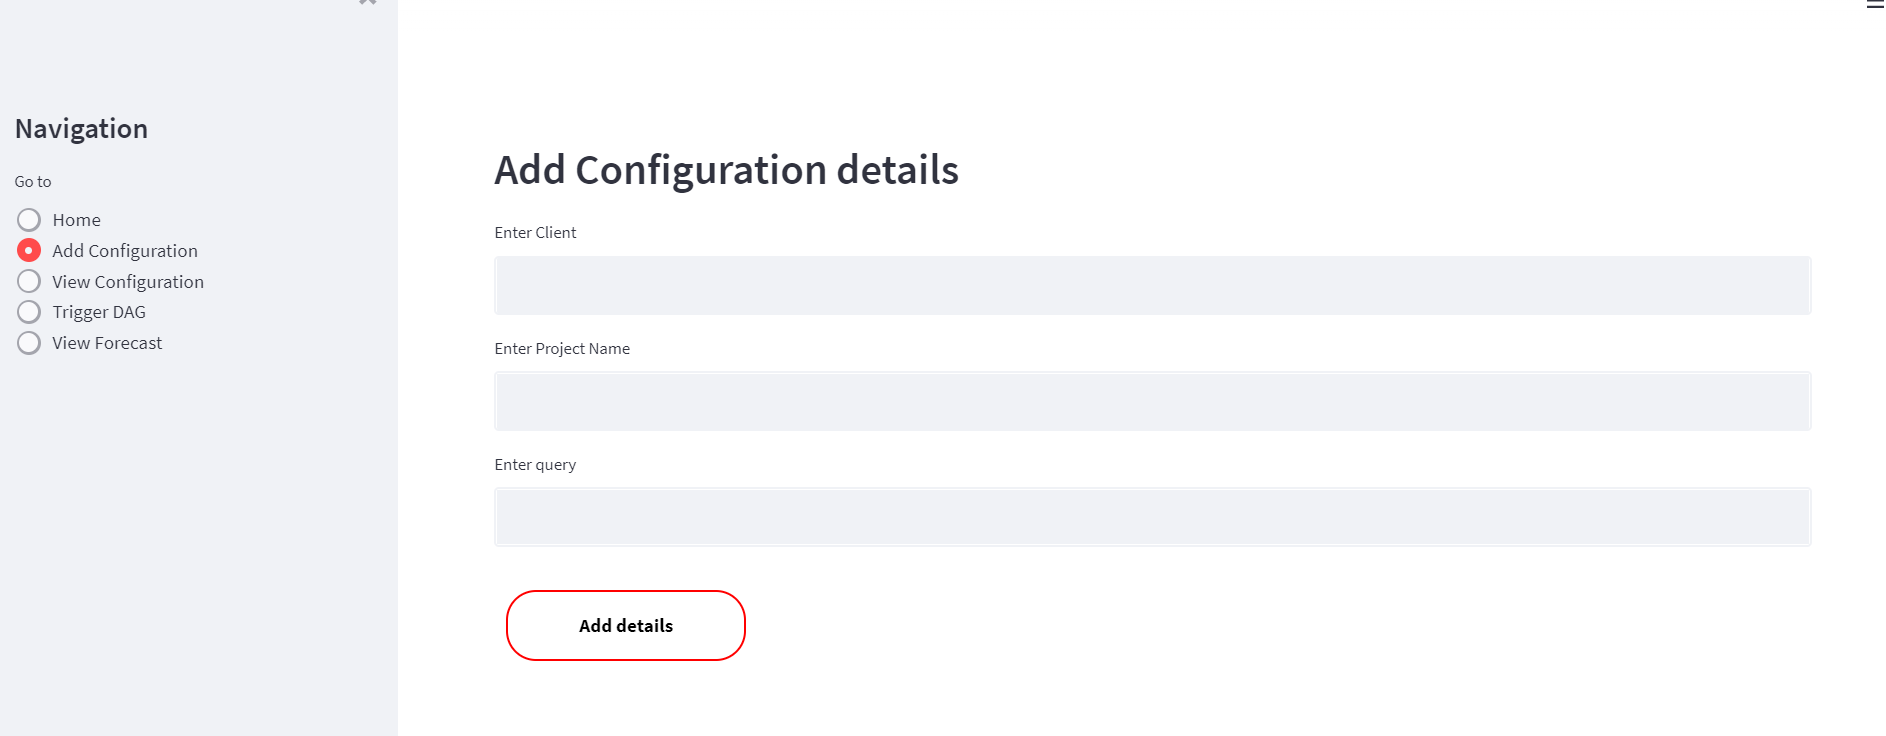
Task: Click the 'Add Configuration details' page heading
Action: tap(726, 170)
